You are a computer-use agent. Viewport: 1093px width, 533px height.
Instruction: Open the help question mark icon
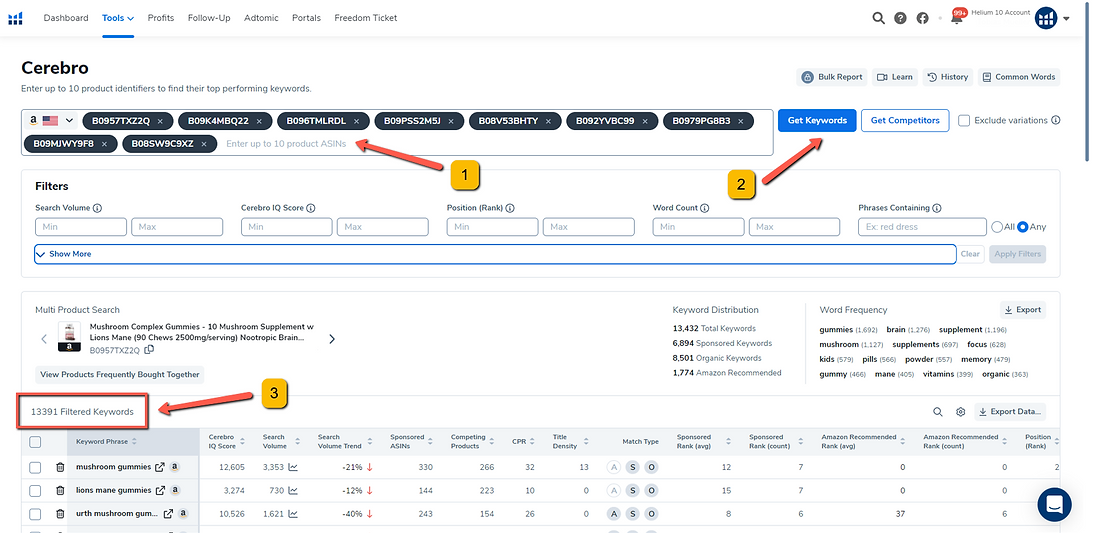pyautogui.click(x=901, y=18)
